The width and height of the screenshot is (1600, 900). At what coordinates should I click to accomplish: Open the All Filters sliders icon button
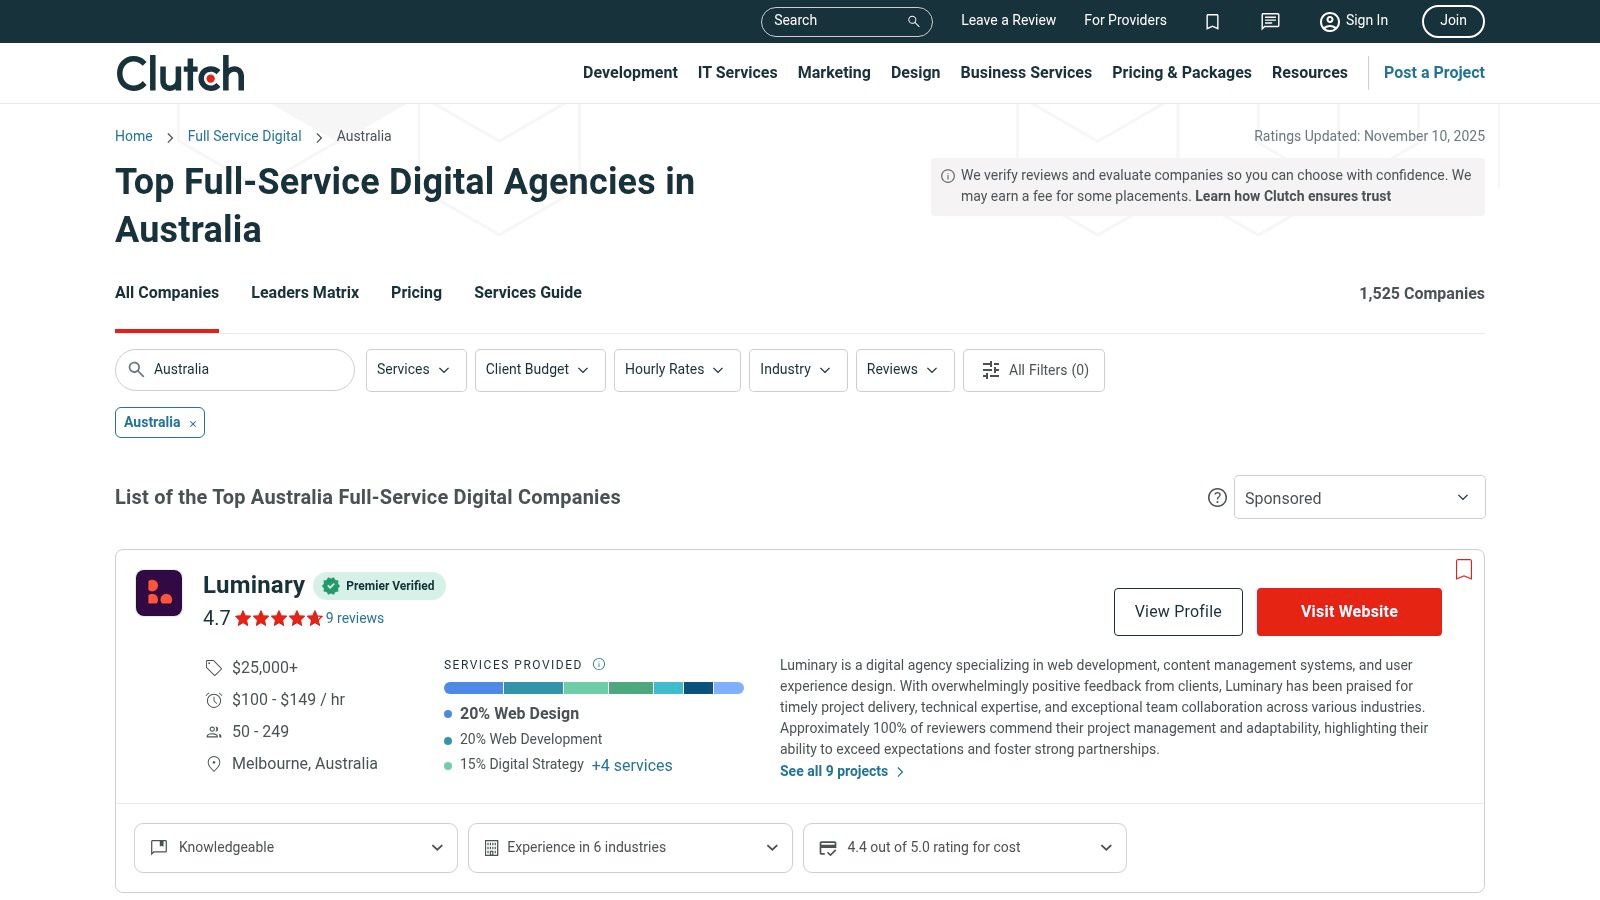[x=1034, y=370]
